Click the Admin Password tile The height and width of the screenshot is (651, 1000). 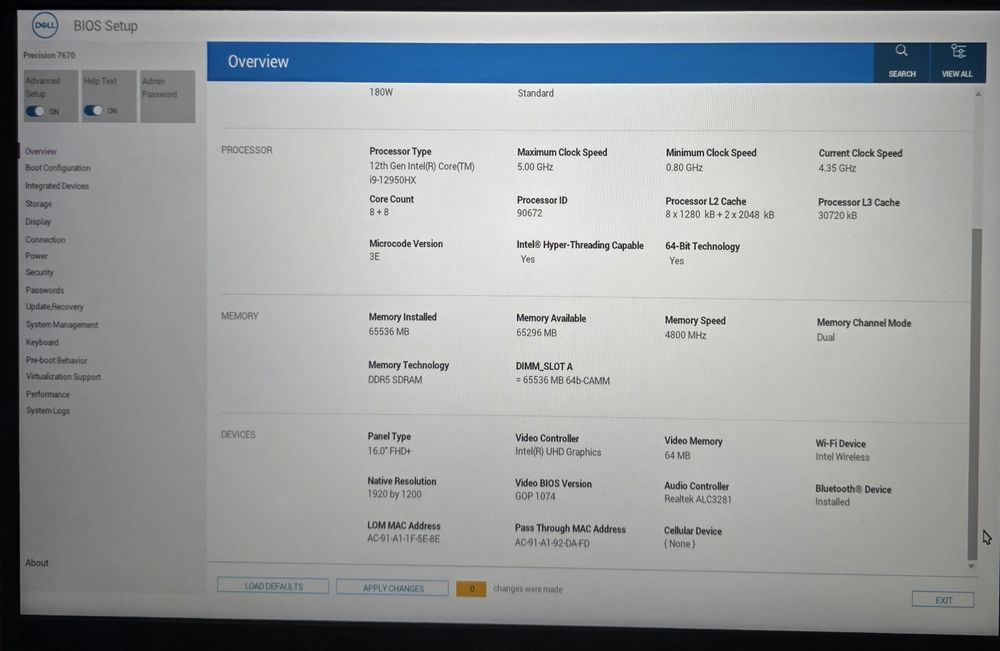168,96
